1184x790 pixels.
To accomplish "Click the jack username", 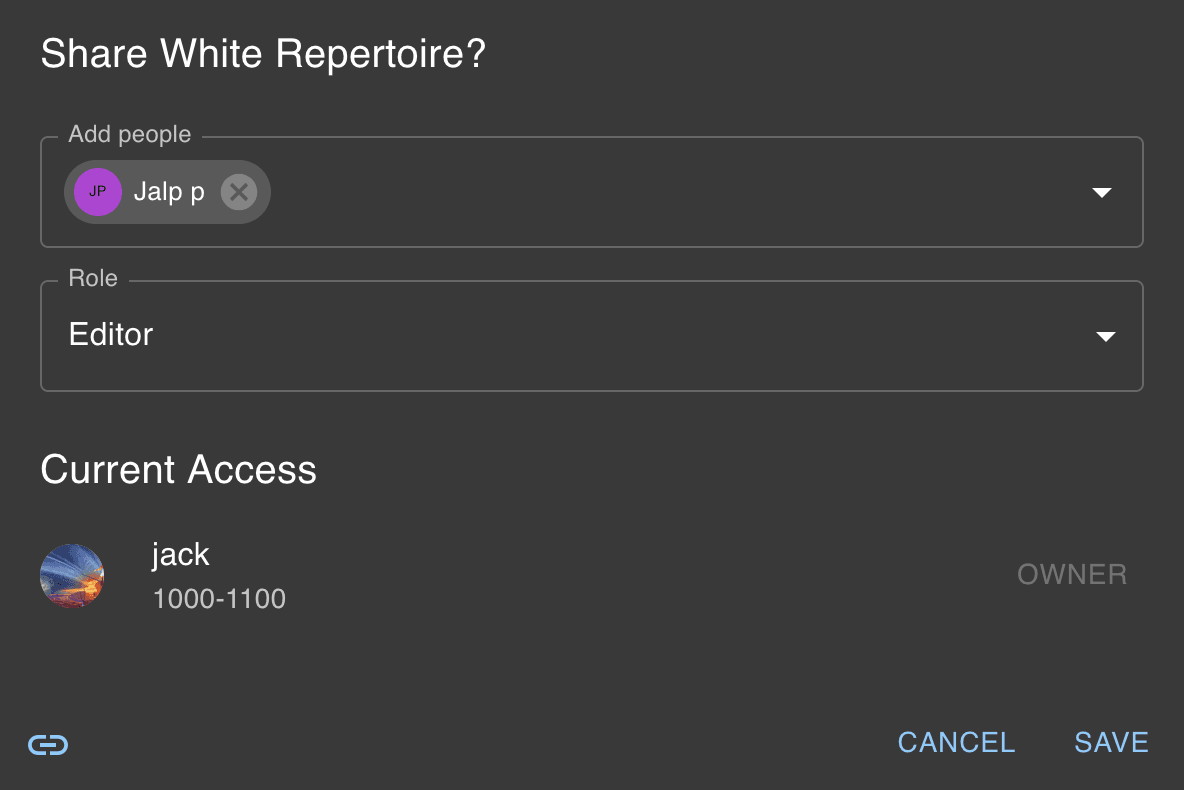I will pyautogui.click(x=181, y=553).
